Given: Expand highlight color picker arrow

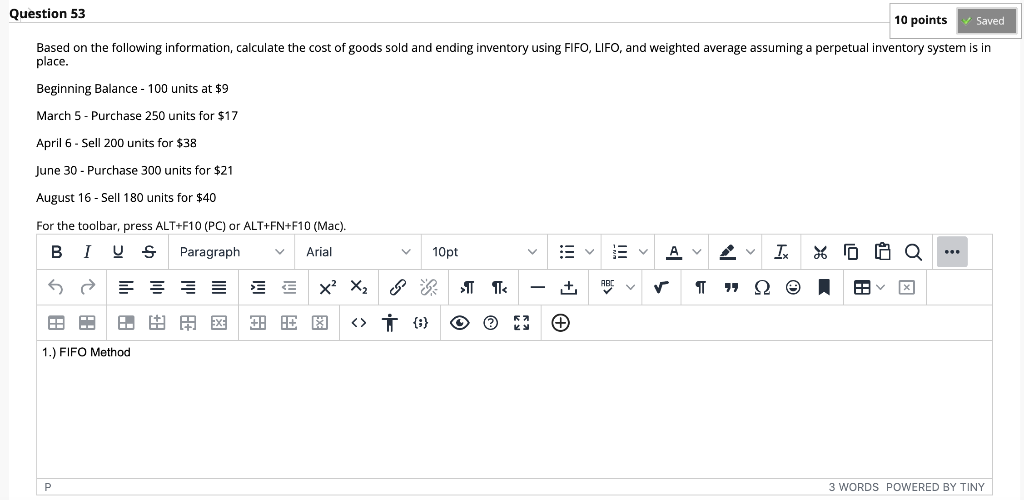Looking at the screenshot, I should (x=750, y=252).
